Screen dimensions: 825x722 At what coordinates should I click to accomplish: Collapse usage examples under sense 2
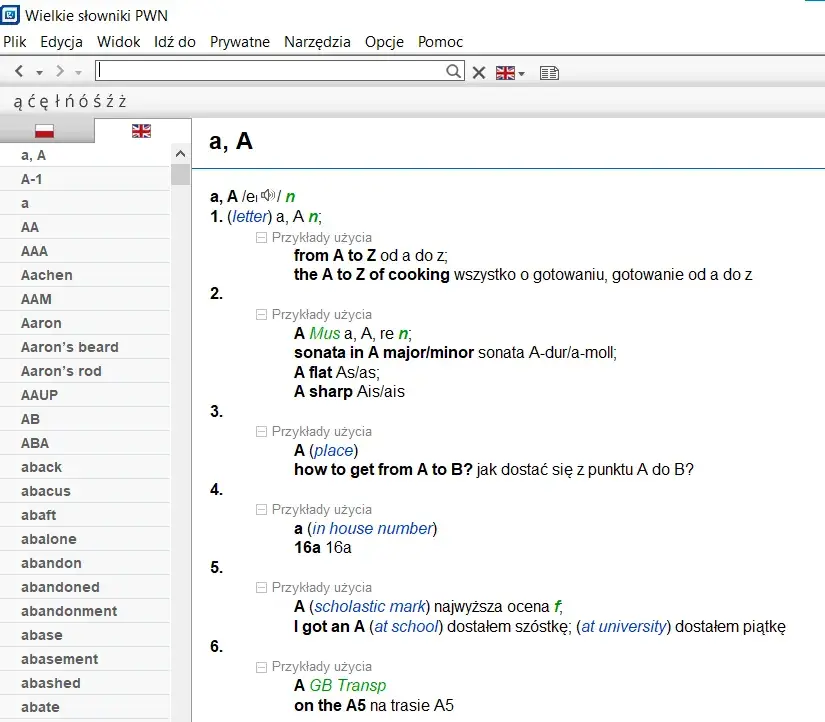pos(261,315)
